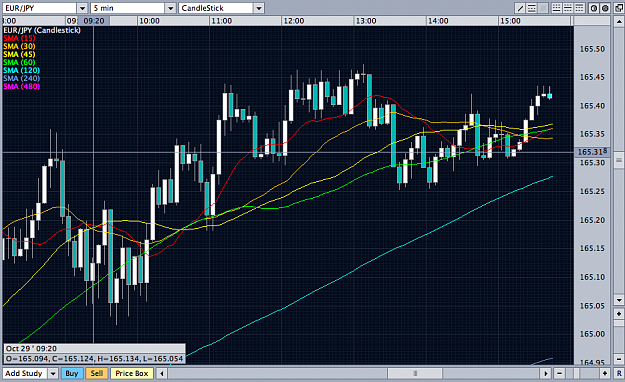The height and width of the screenshot is (382, 625).
Task: Click the CandleStick chart type field
Action: click(216, 8)
